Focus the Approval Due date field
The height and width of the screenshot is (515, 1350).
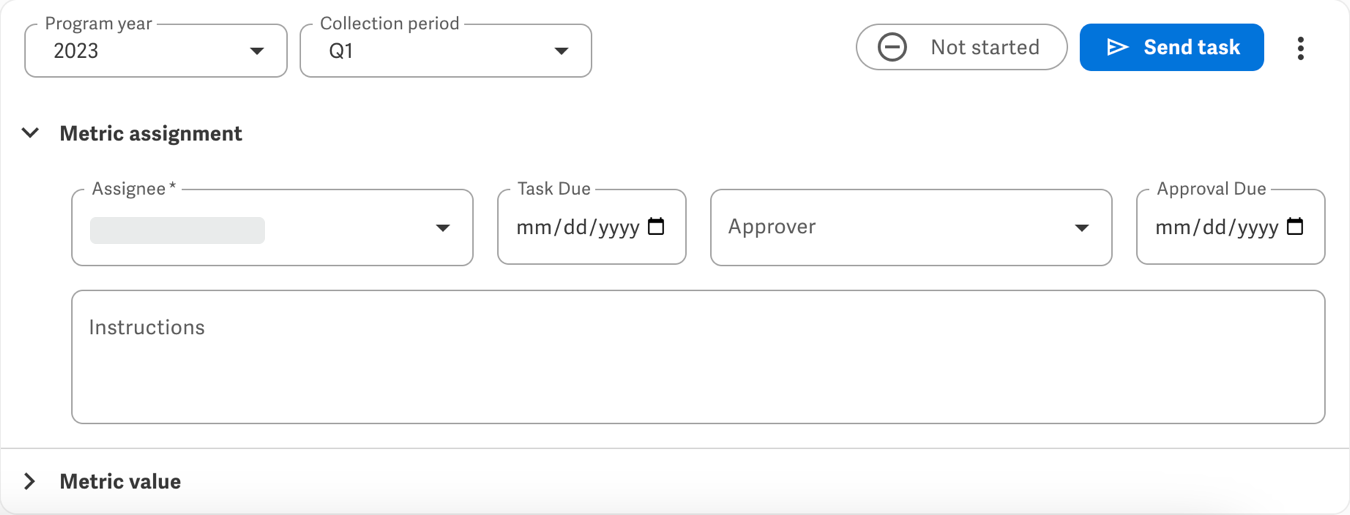coord(1216,228)
